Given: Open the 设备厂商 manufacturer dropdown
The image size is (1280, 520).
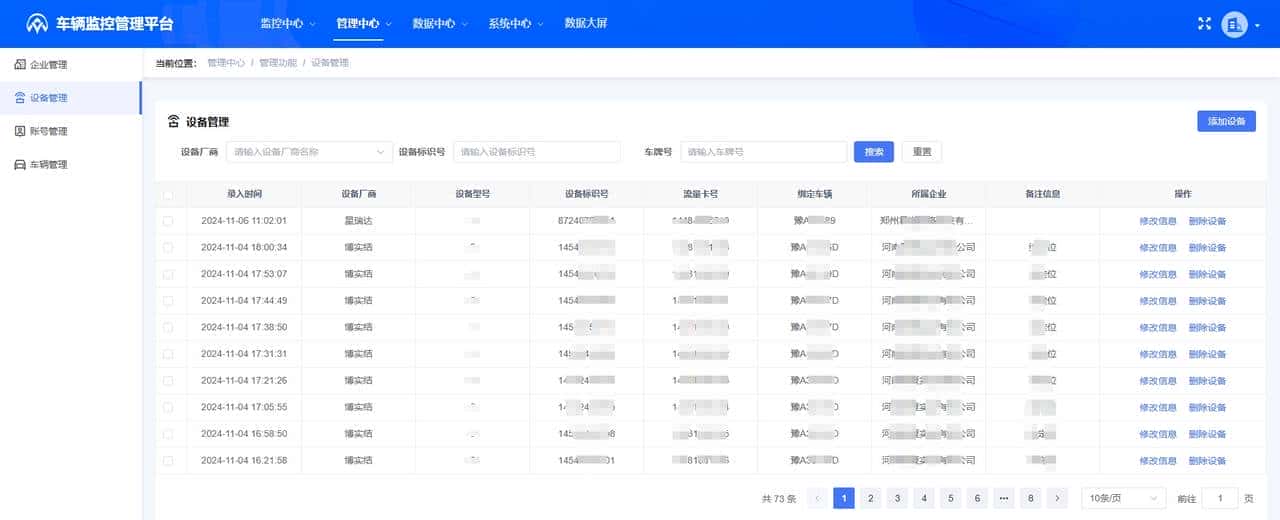Looking at the screenshot, I should pyautogui.click(x=309, y=152).
